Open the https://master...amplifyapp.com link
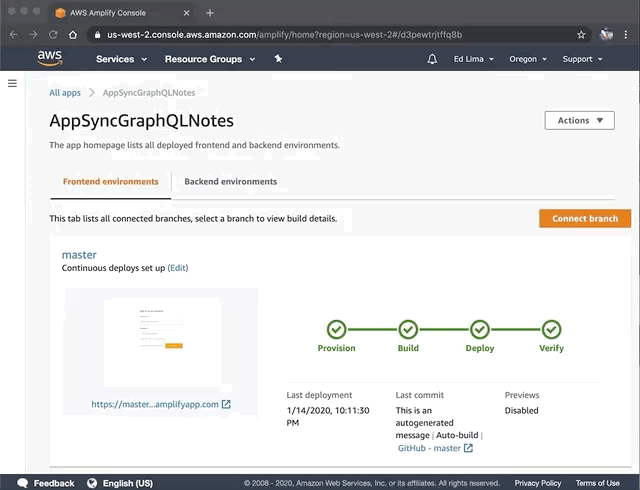 155,404
